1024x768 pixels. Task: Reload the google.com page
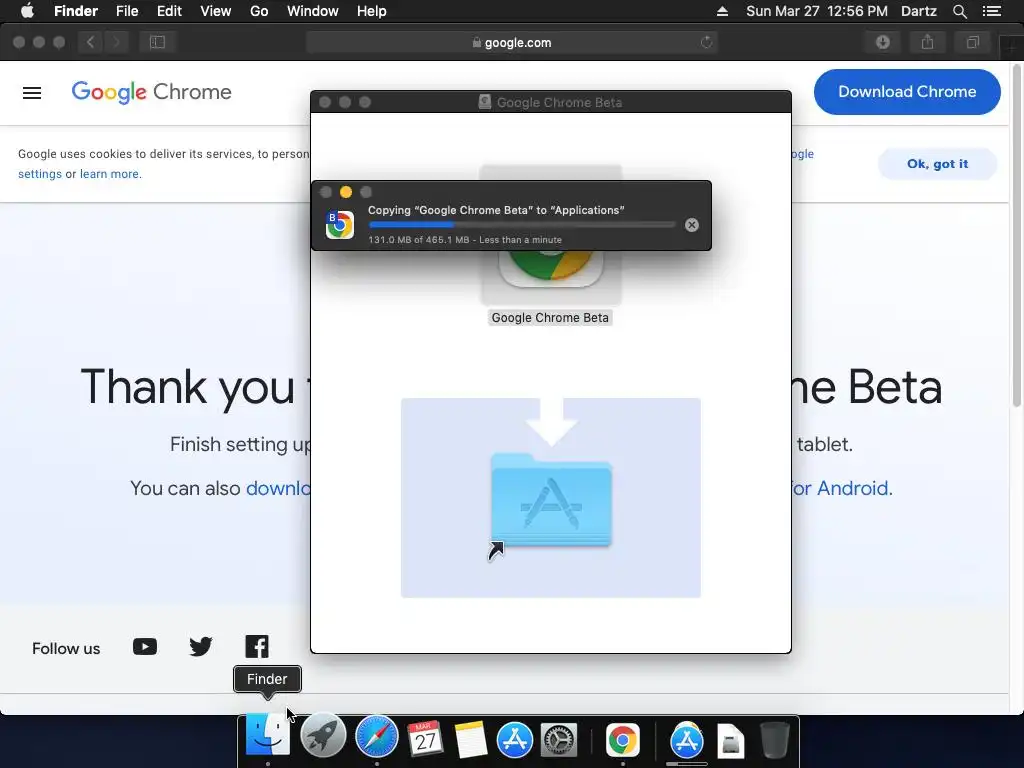(707, 42)
